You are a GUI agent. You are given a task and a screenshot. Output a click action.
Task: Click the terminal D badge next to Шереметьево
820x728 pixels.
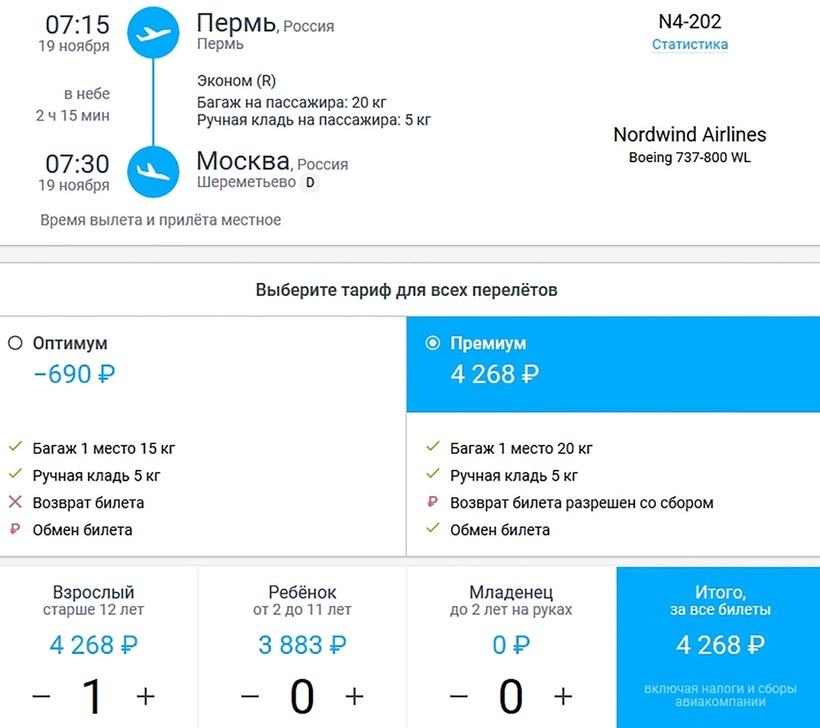click(310, 183)
